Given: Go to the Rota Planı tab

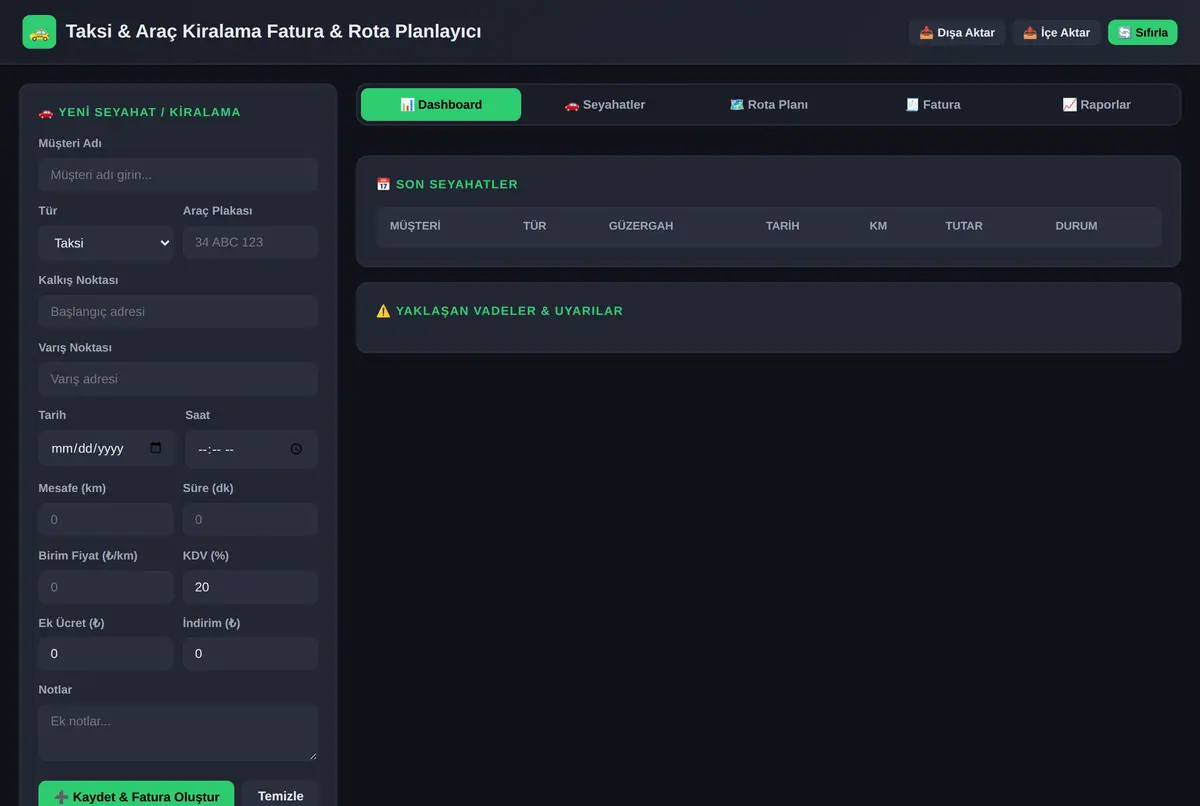Looking at the screenshot, I should tap(769, 105).
